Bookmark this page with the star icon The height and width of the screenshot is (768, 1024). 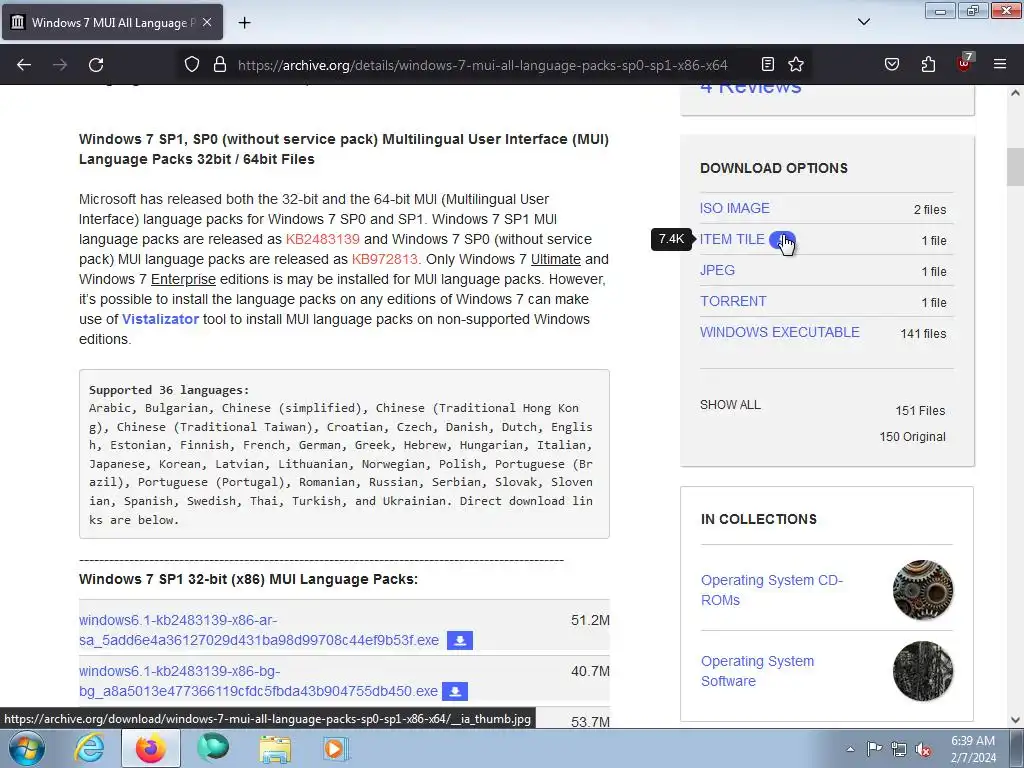tap(795, 64)
